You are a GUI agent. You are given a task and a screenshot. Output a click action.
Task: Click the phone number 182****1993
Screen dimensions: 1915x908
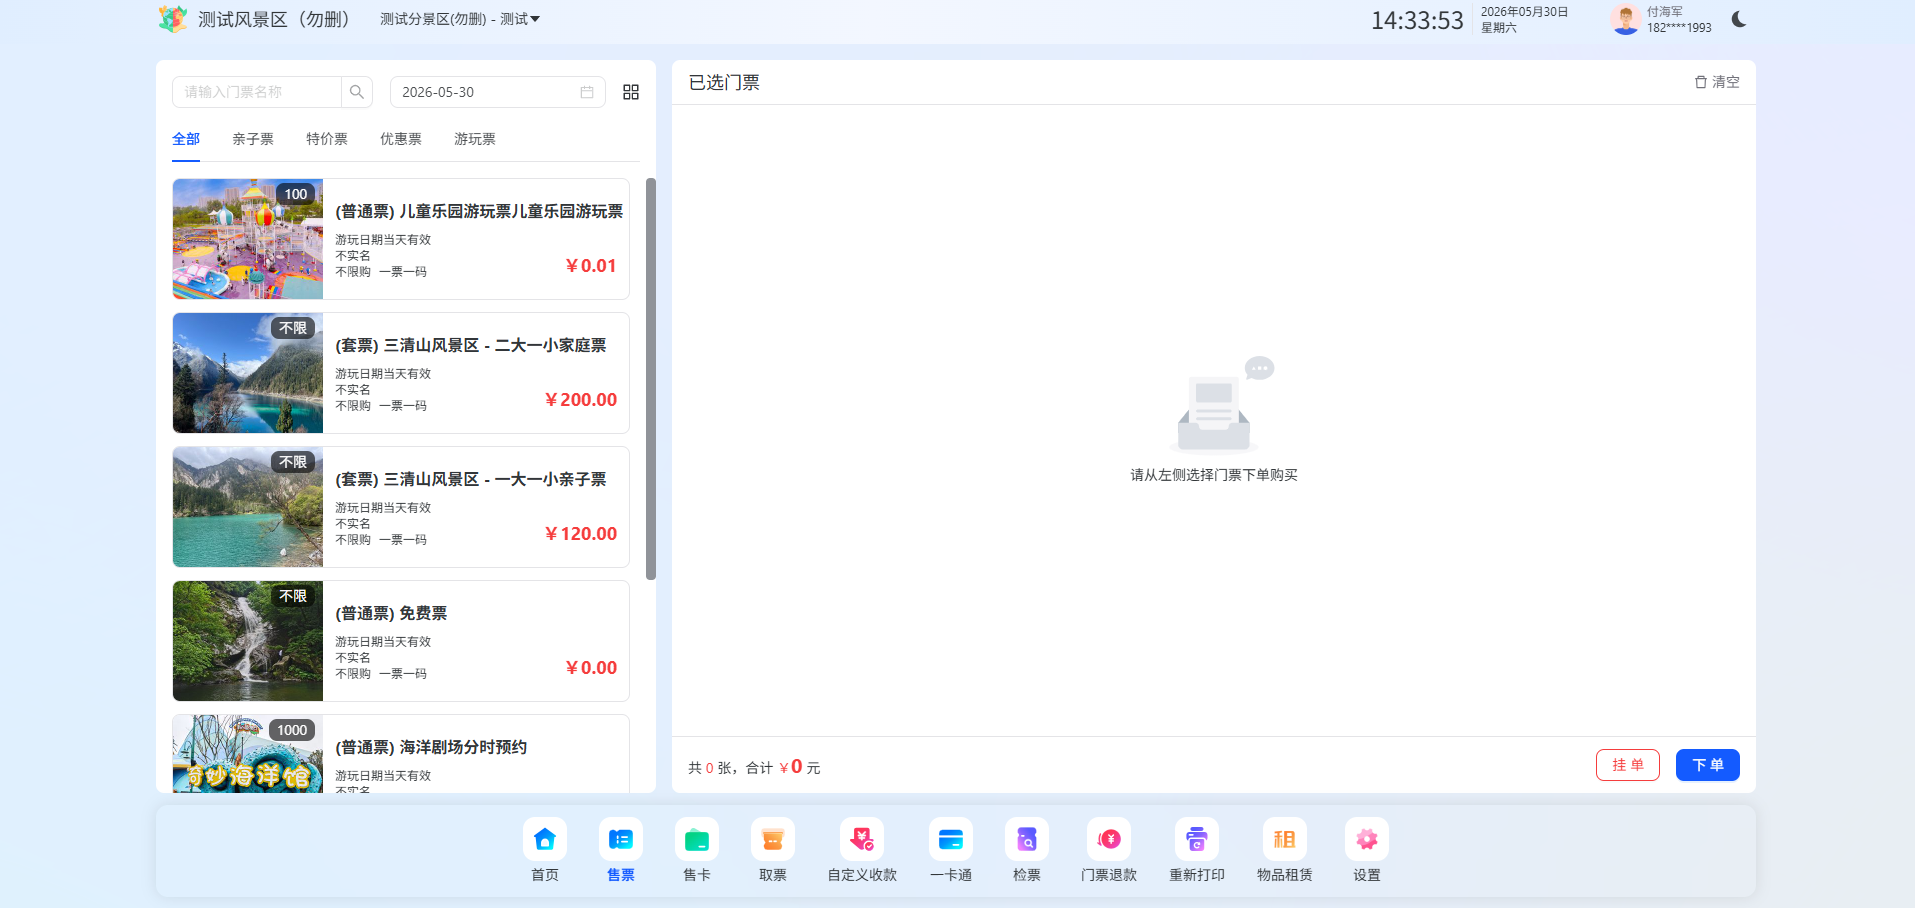1679,28
